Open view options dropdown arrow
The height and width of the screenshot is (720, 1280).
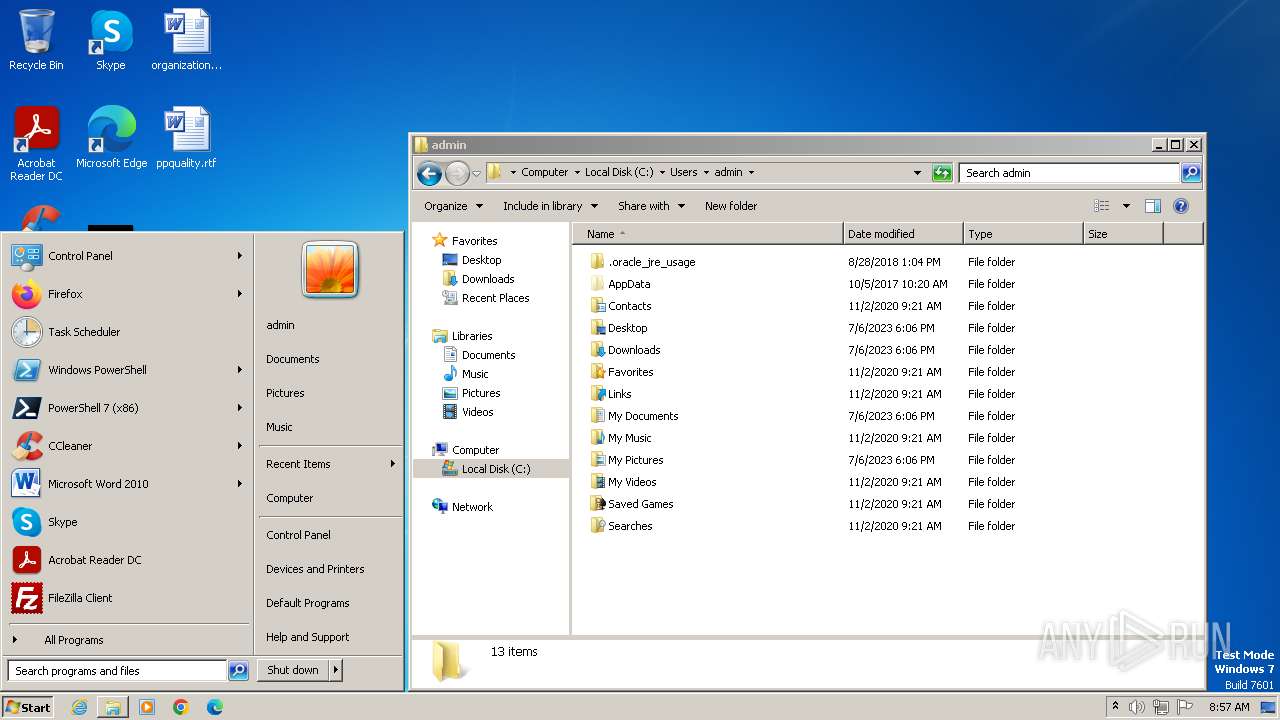click(1126, 206)
